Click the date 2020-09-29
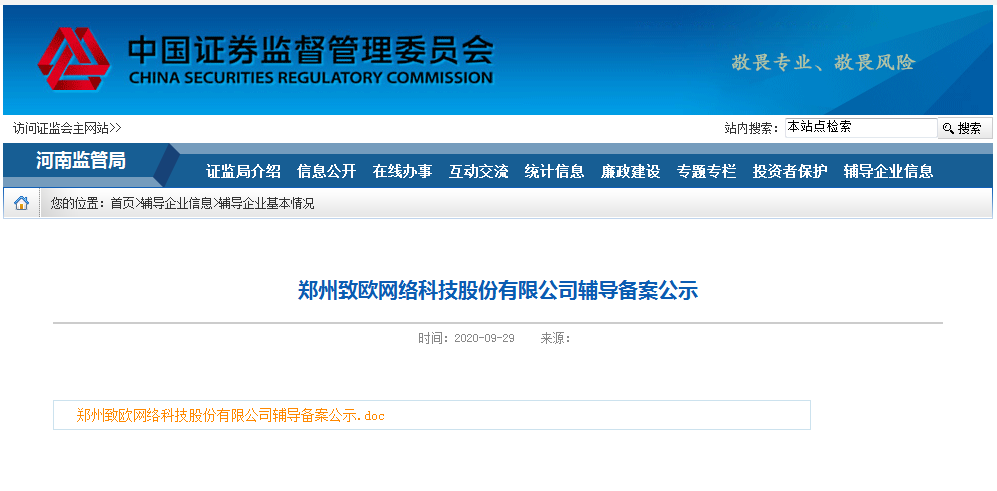The image size is (997, 491). coord(484,338)
